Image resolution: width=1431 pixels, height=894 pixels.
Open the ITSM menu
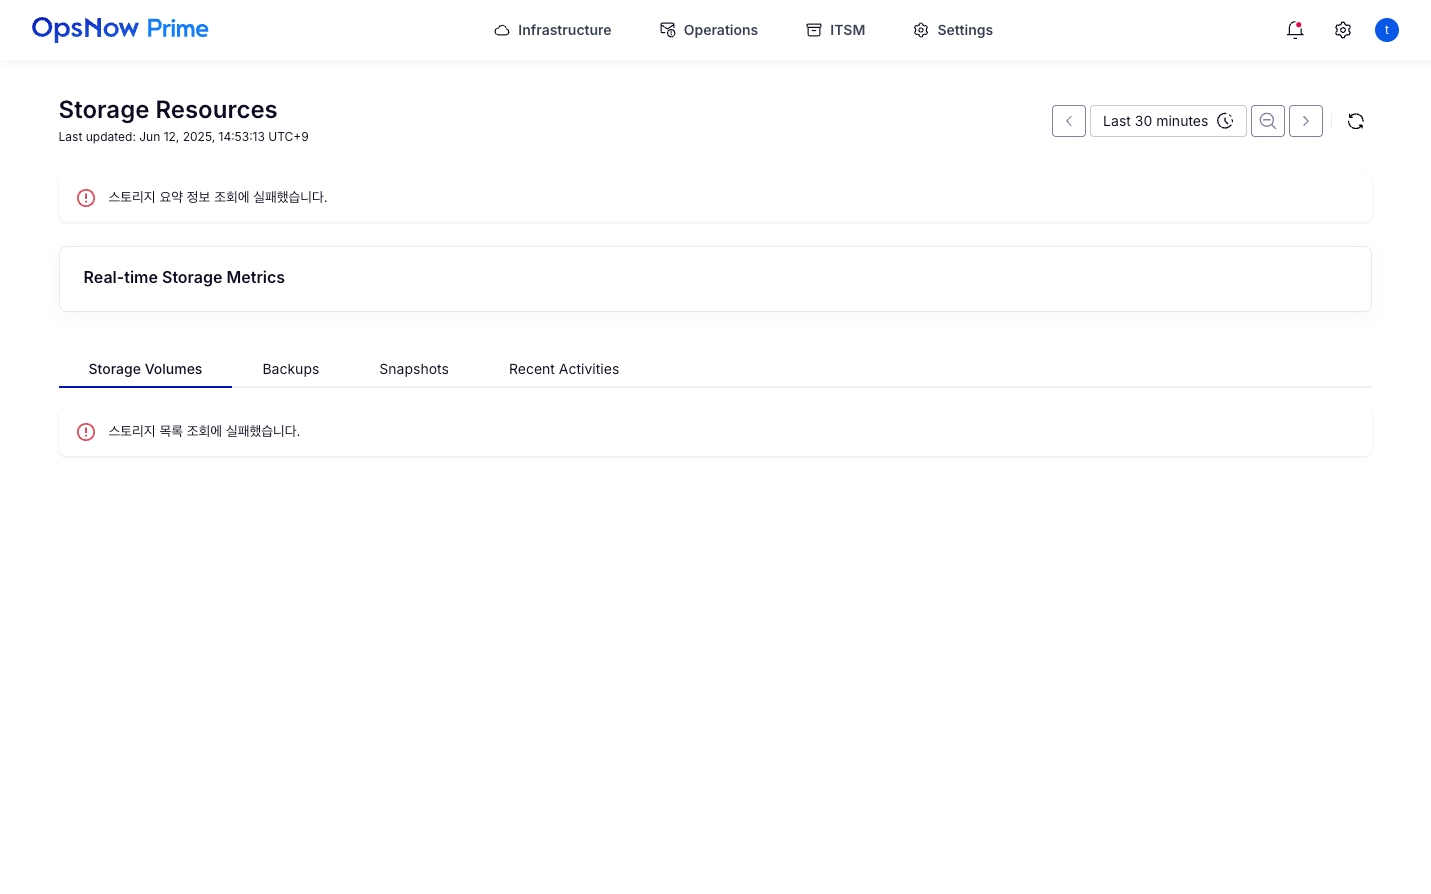point(835,30)
